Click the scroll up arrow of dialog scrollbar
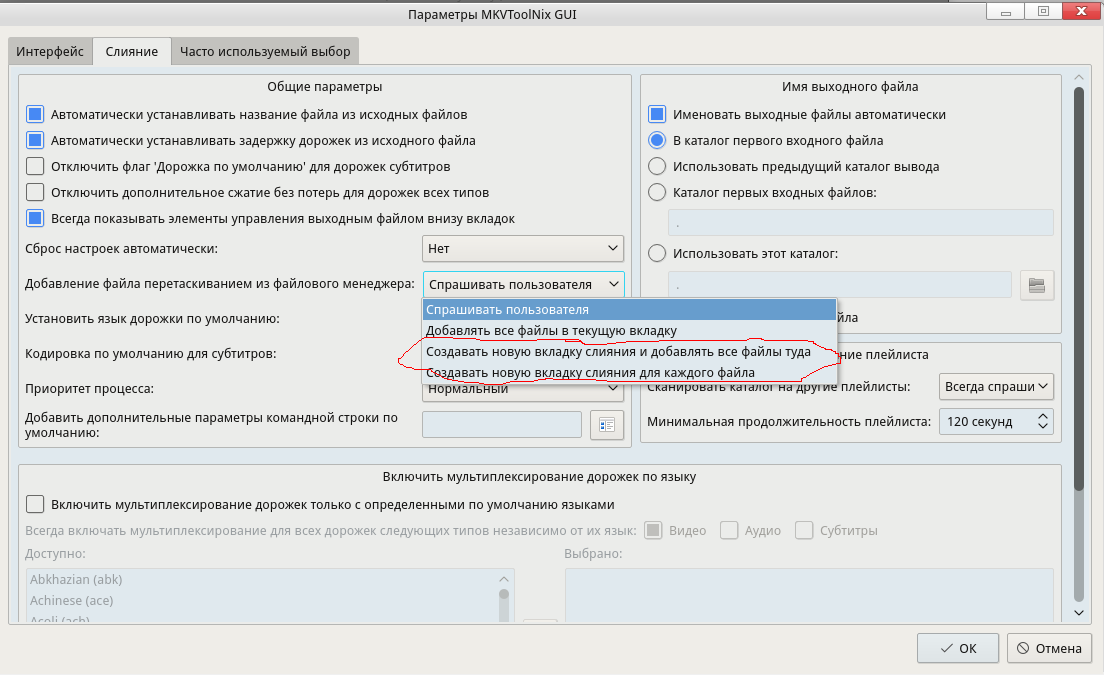Screen dimensions: 1104x675 [x=1079, y=77]
